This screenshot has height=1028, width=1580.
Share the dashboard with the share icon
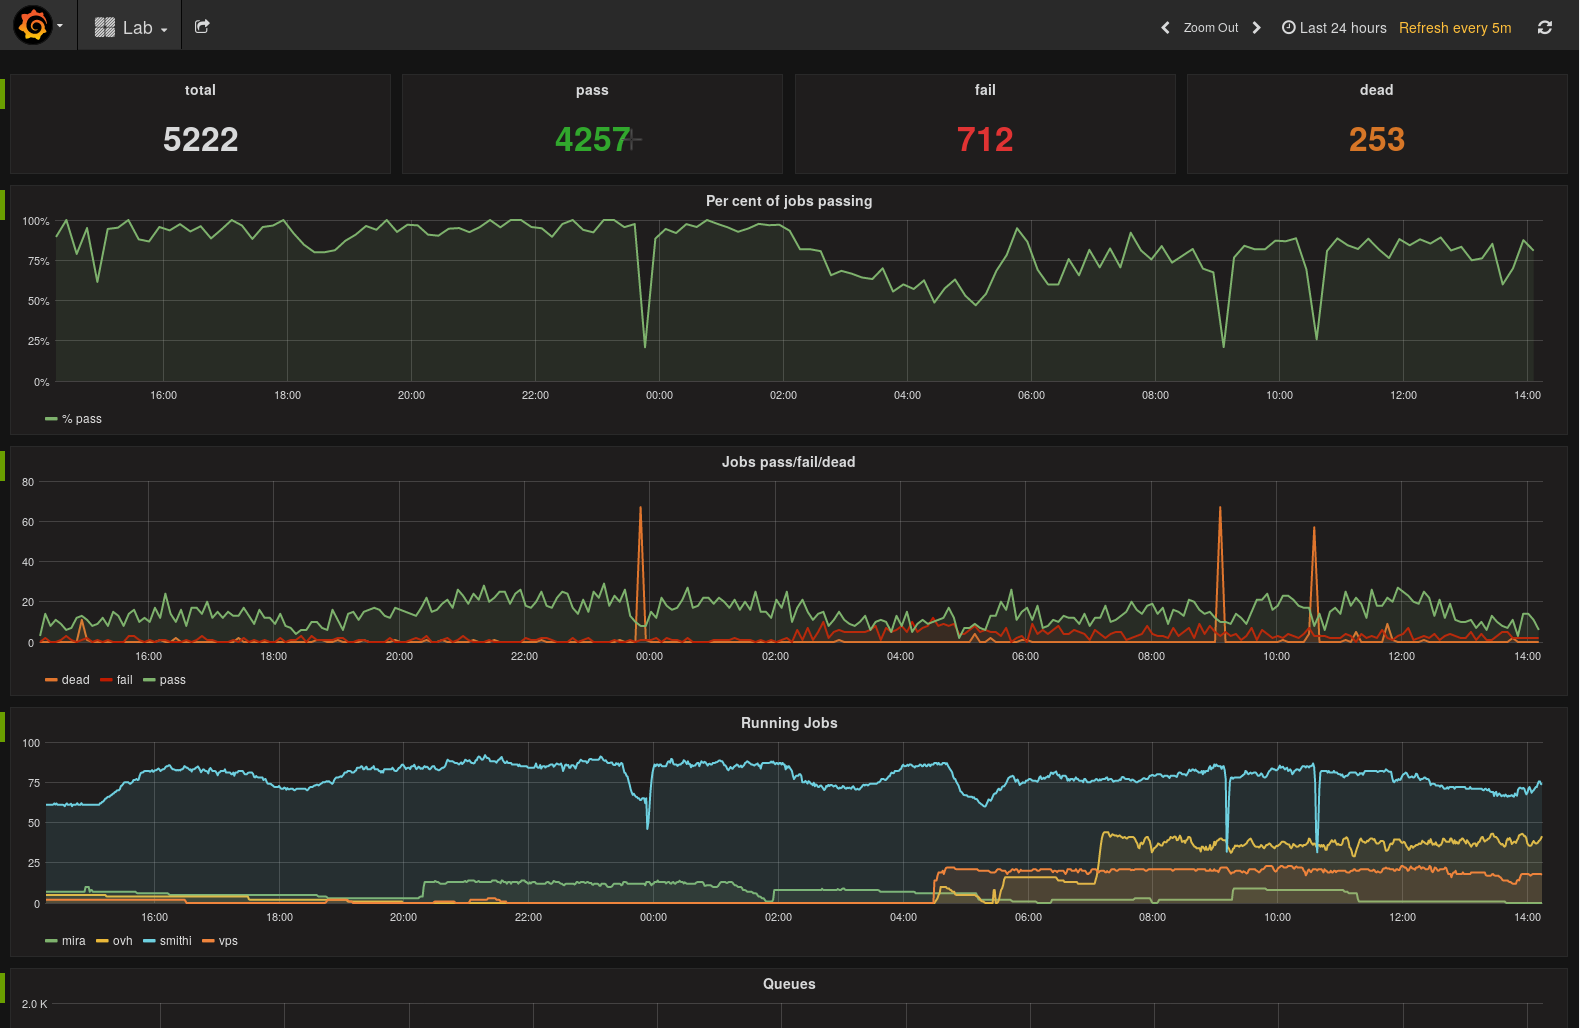tap(202, 27)
